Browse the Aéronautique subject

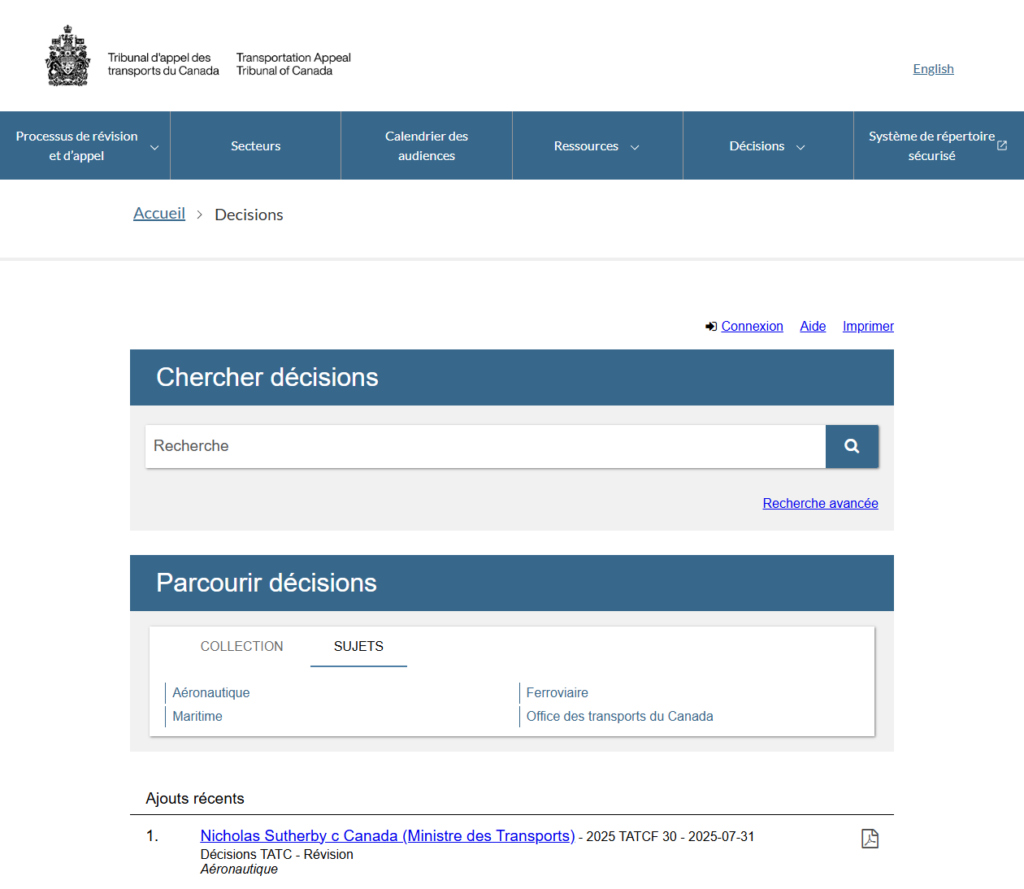point(211,693)
